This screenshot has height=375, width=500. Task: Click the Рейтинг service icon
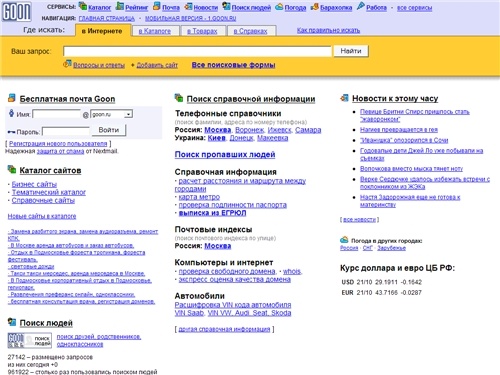point(120,6)
